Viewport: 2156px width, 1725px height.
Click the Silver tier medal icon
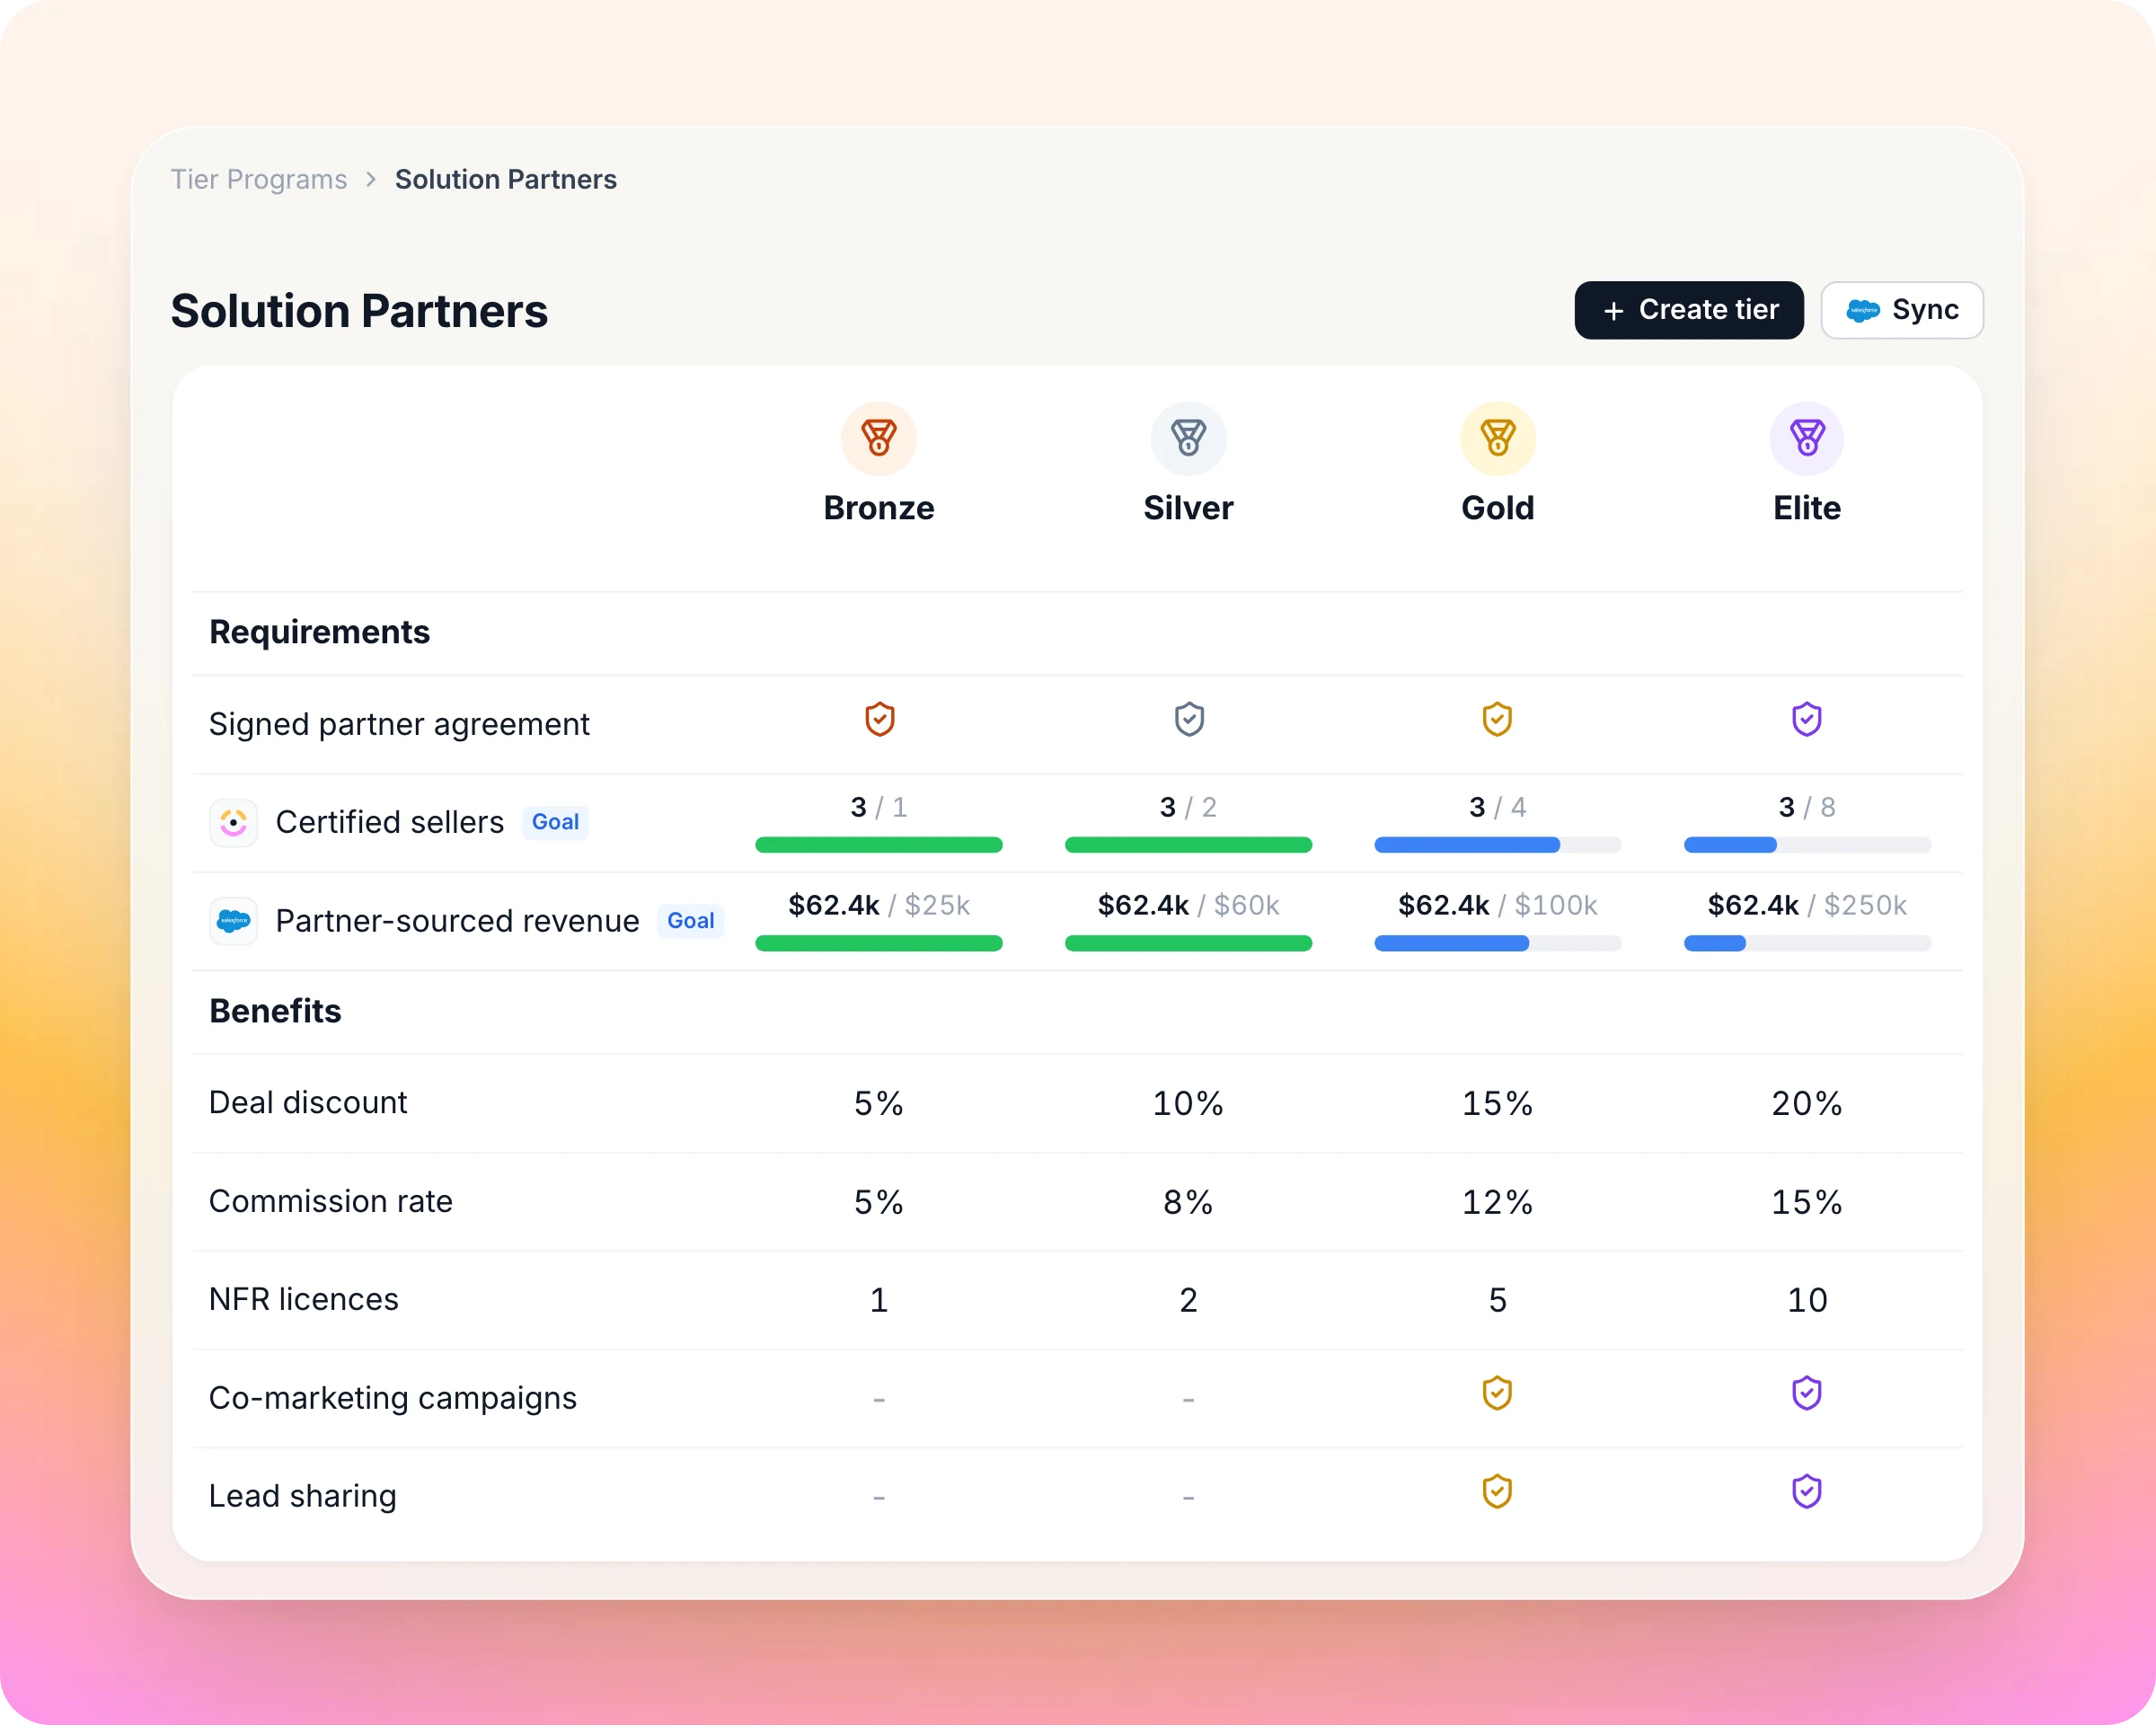point(1188,438)
